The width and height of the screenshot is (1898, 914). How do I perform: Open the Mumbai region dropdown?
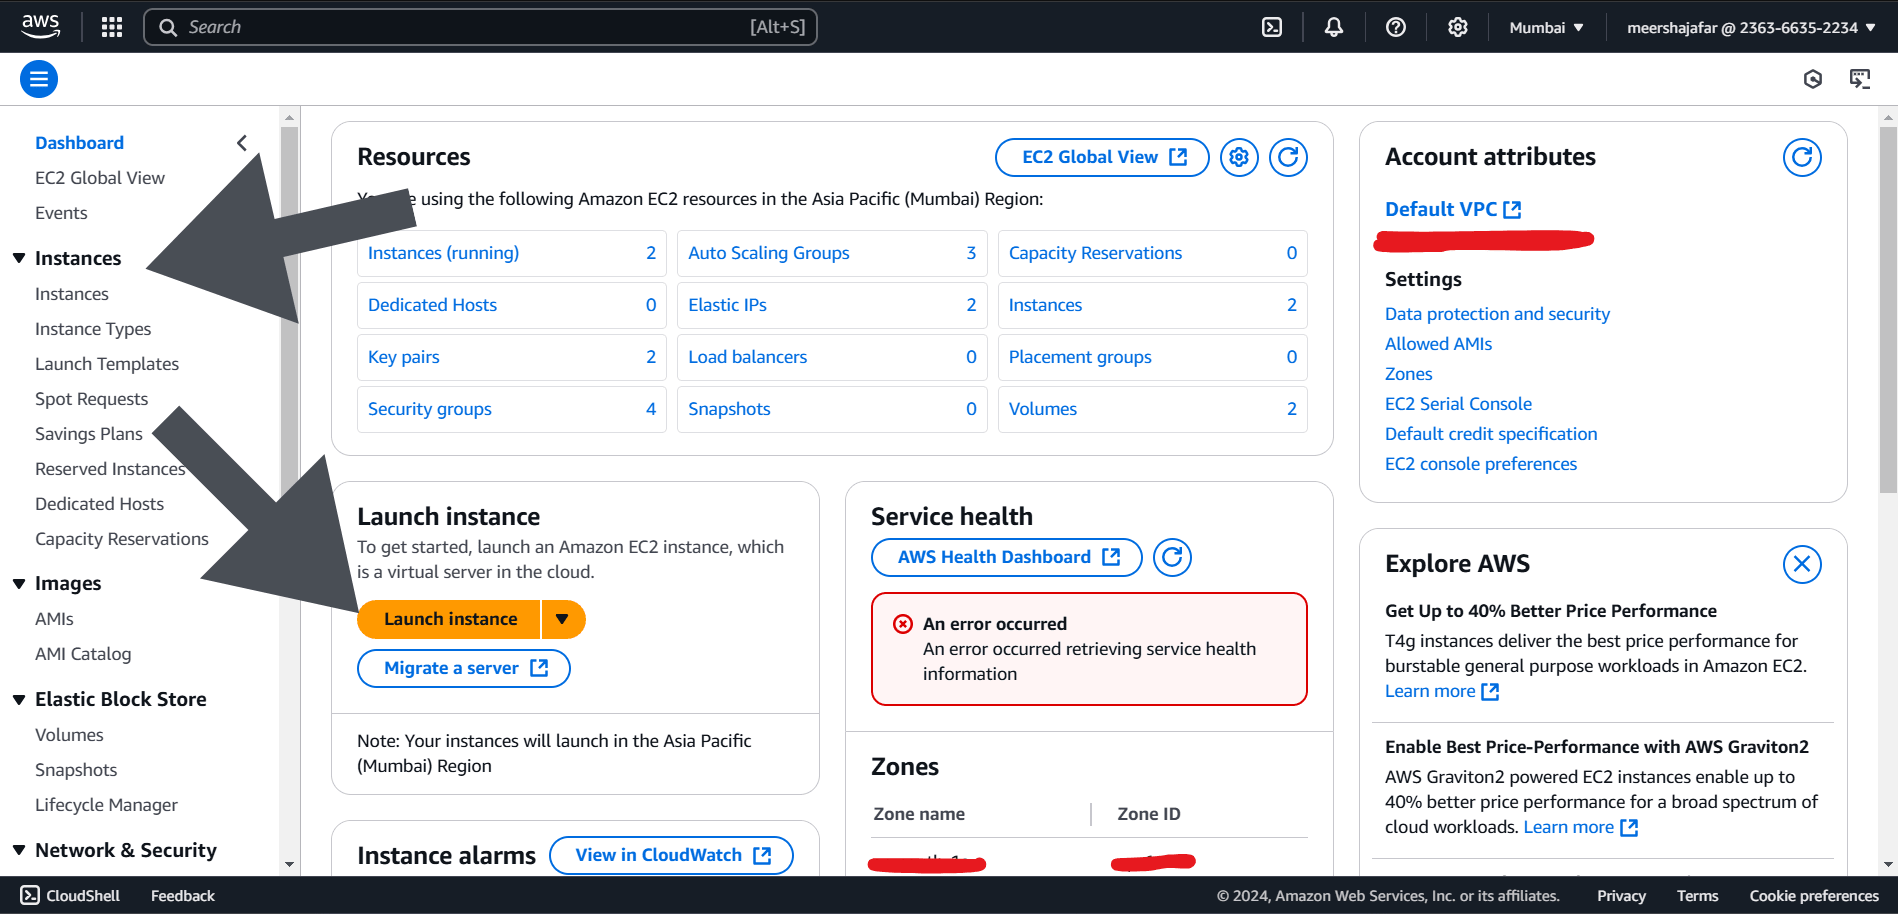click(x=1546, y=27)
